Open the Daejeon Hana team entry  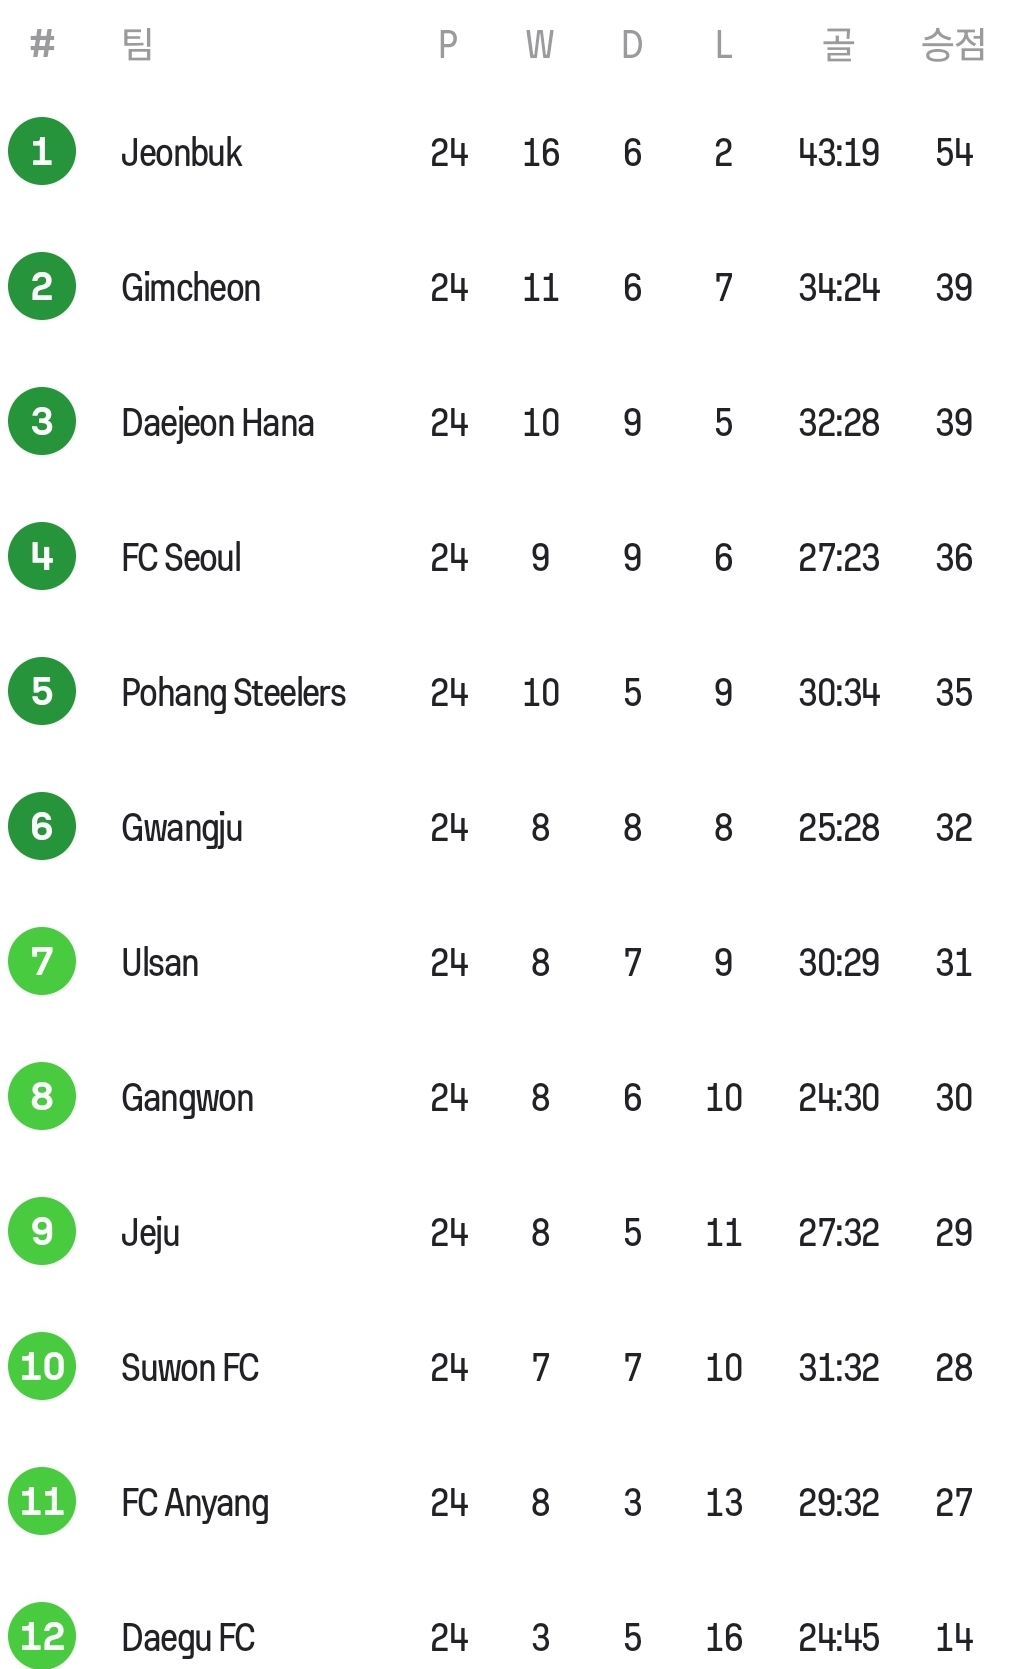(x=218, y=423)
